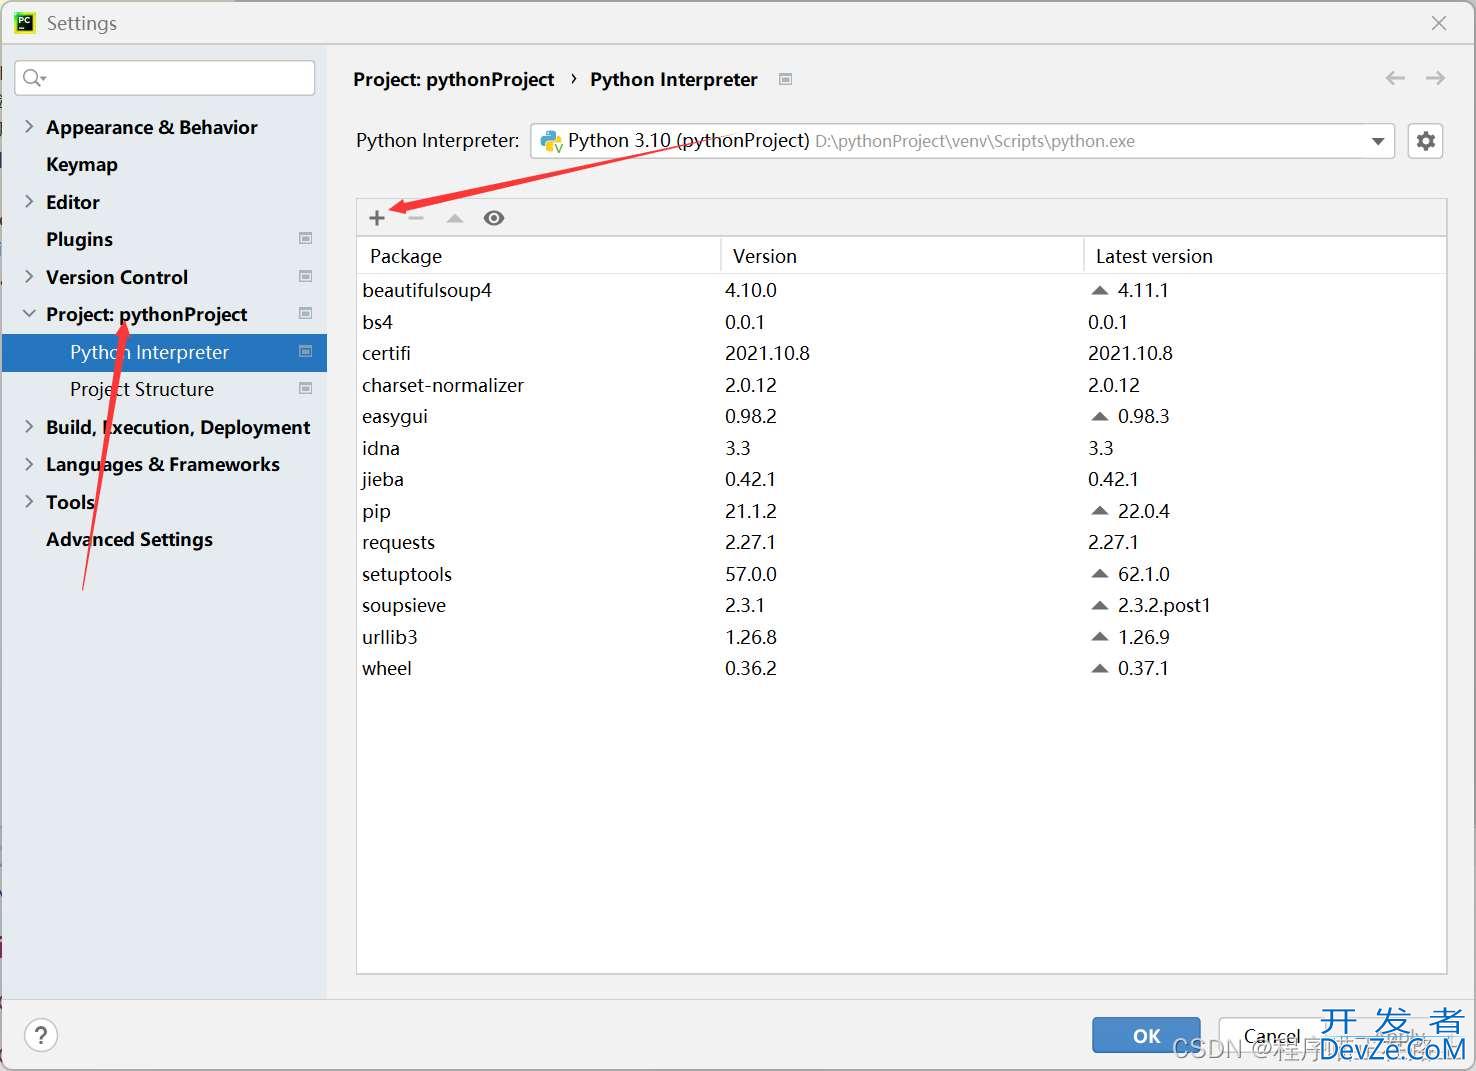
Task: Select the setuptools package row
Action: (x=901, y=574)
